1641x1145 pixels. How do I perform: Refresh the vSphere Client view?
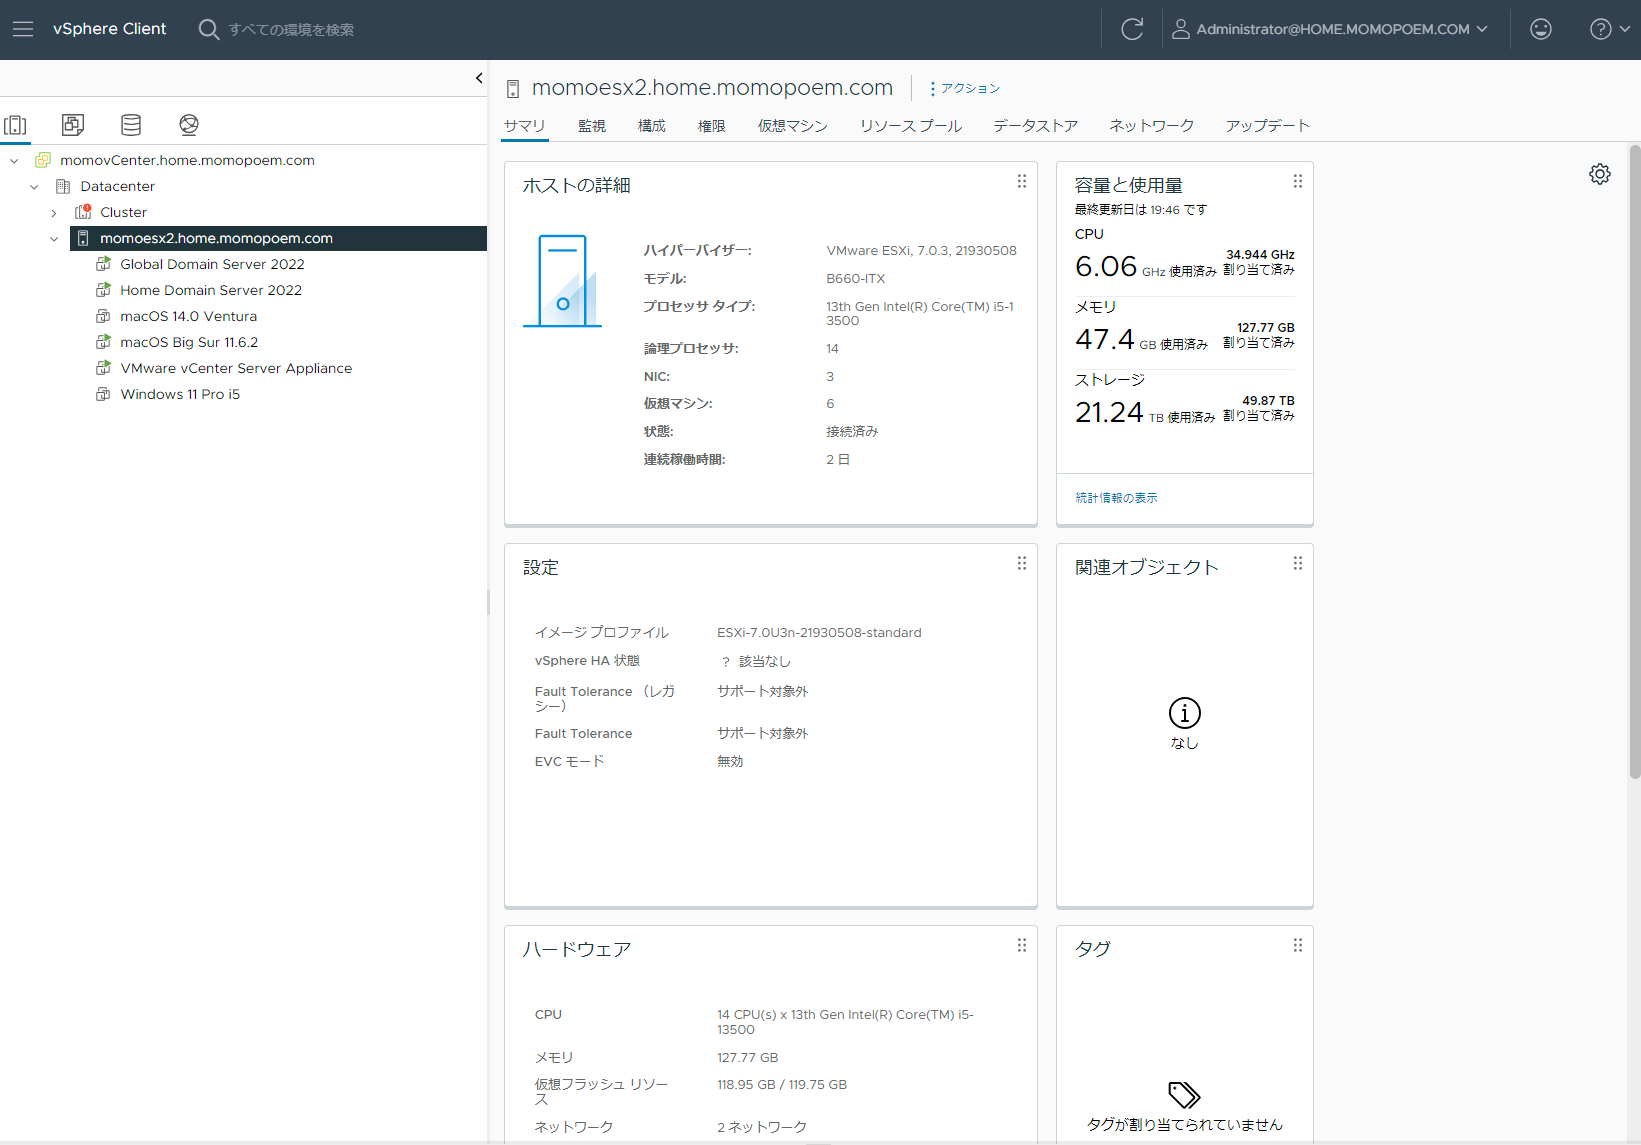[x=1132, y=29]
